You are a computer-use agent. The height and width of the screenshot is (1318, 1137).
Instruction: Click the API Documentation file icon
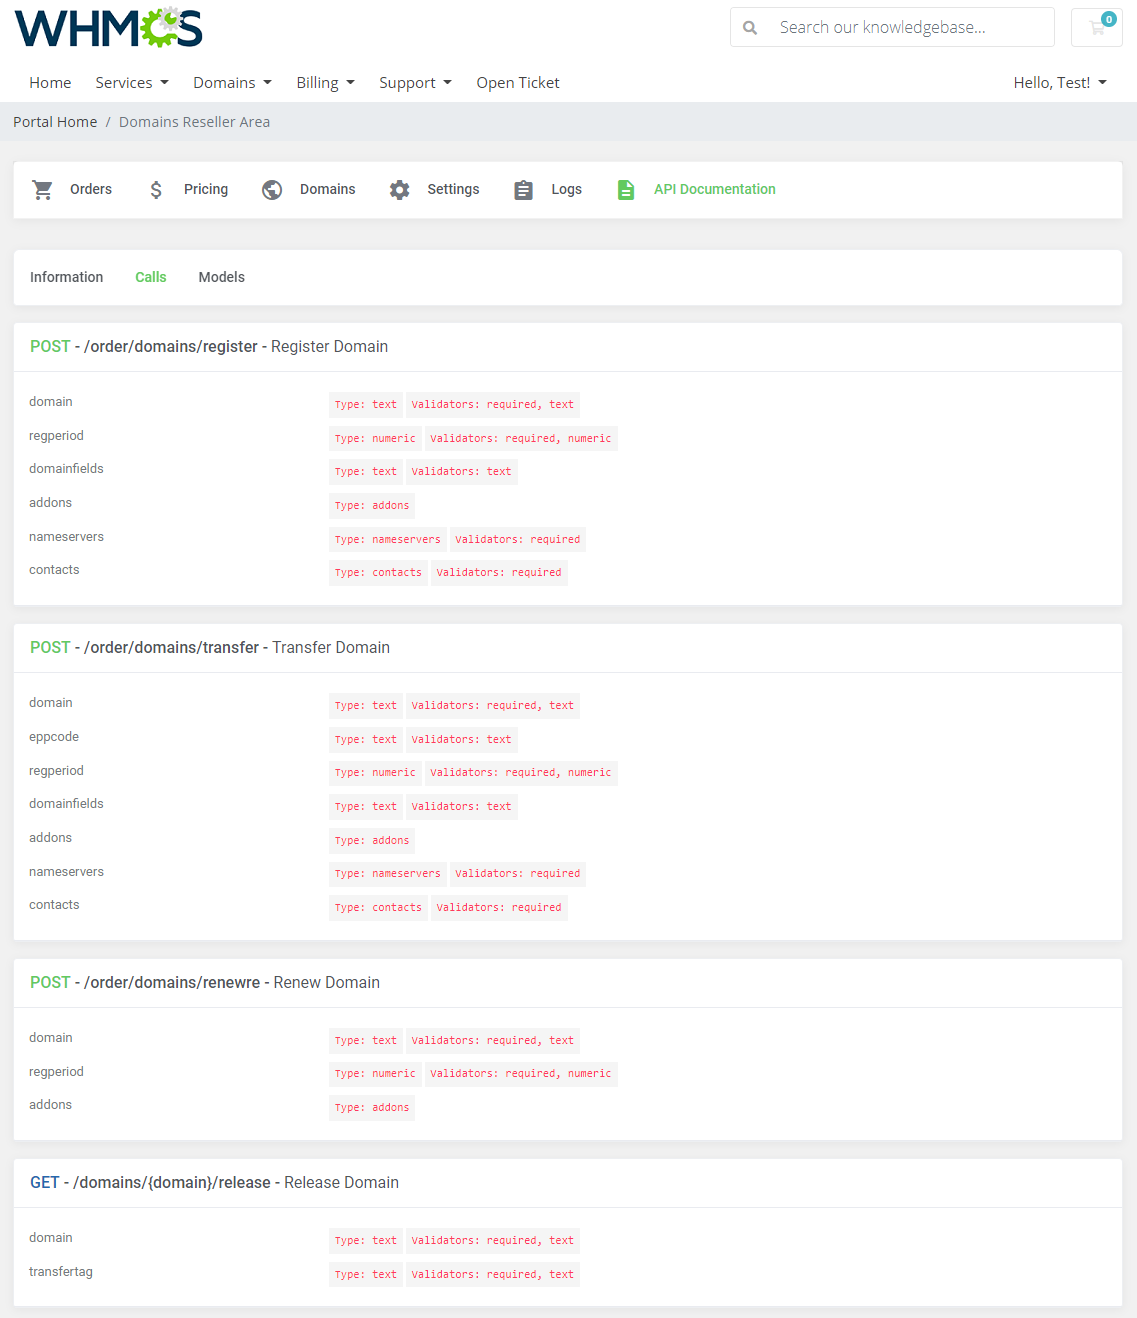(626, 189)
